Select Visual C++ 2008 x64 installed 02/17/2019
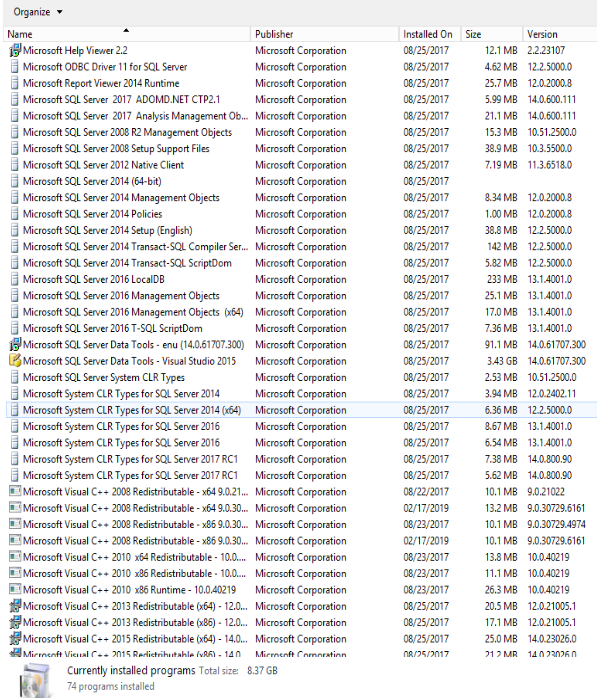The height and width of the screenshot is (698, 597). 301,508
